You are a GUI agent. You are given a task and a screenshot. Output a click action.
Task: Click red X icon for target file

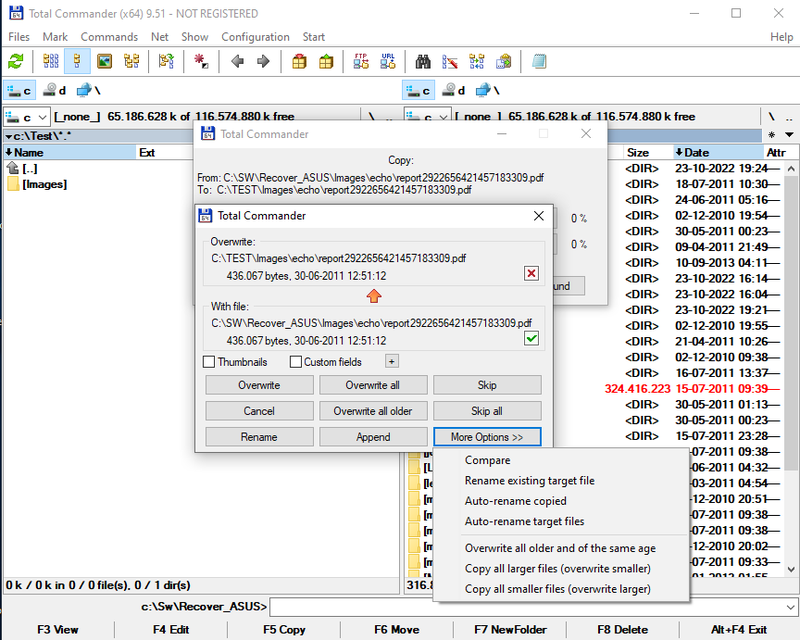531,273
